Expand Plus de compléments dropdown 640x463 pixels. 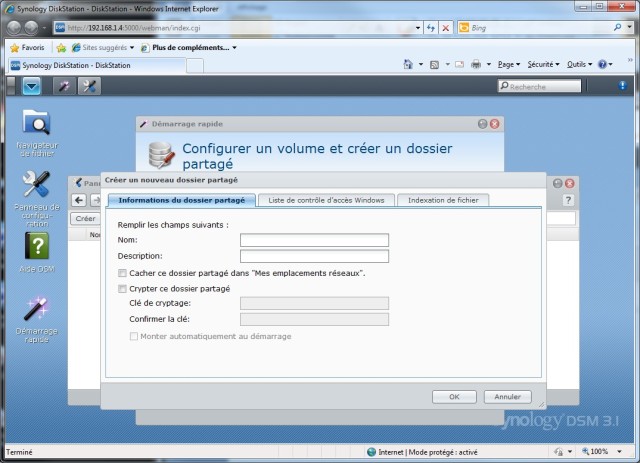pyautogui.click(x=234, y=48)
